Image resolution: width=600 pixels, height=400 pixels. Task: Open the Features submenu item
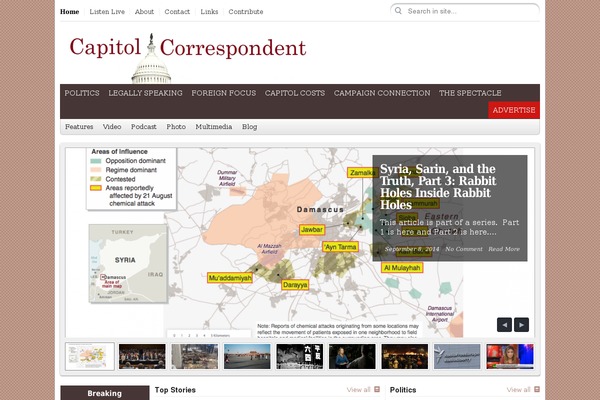point(79,127)
